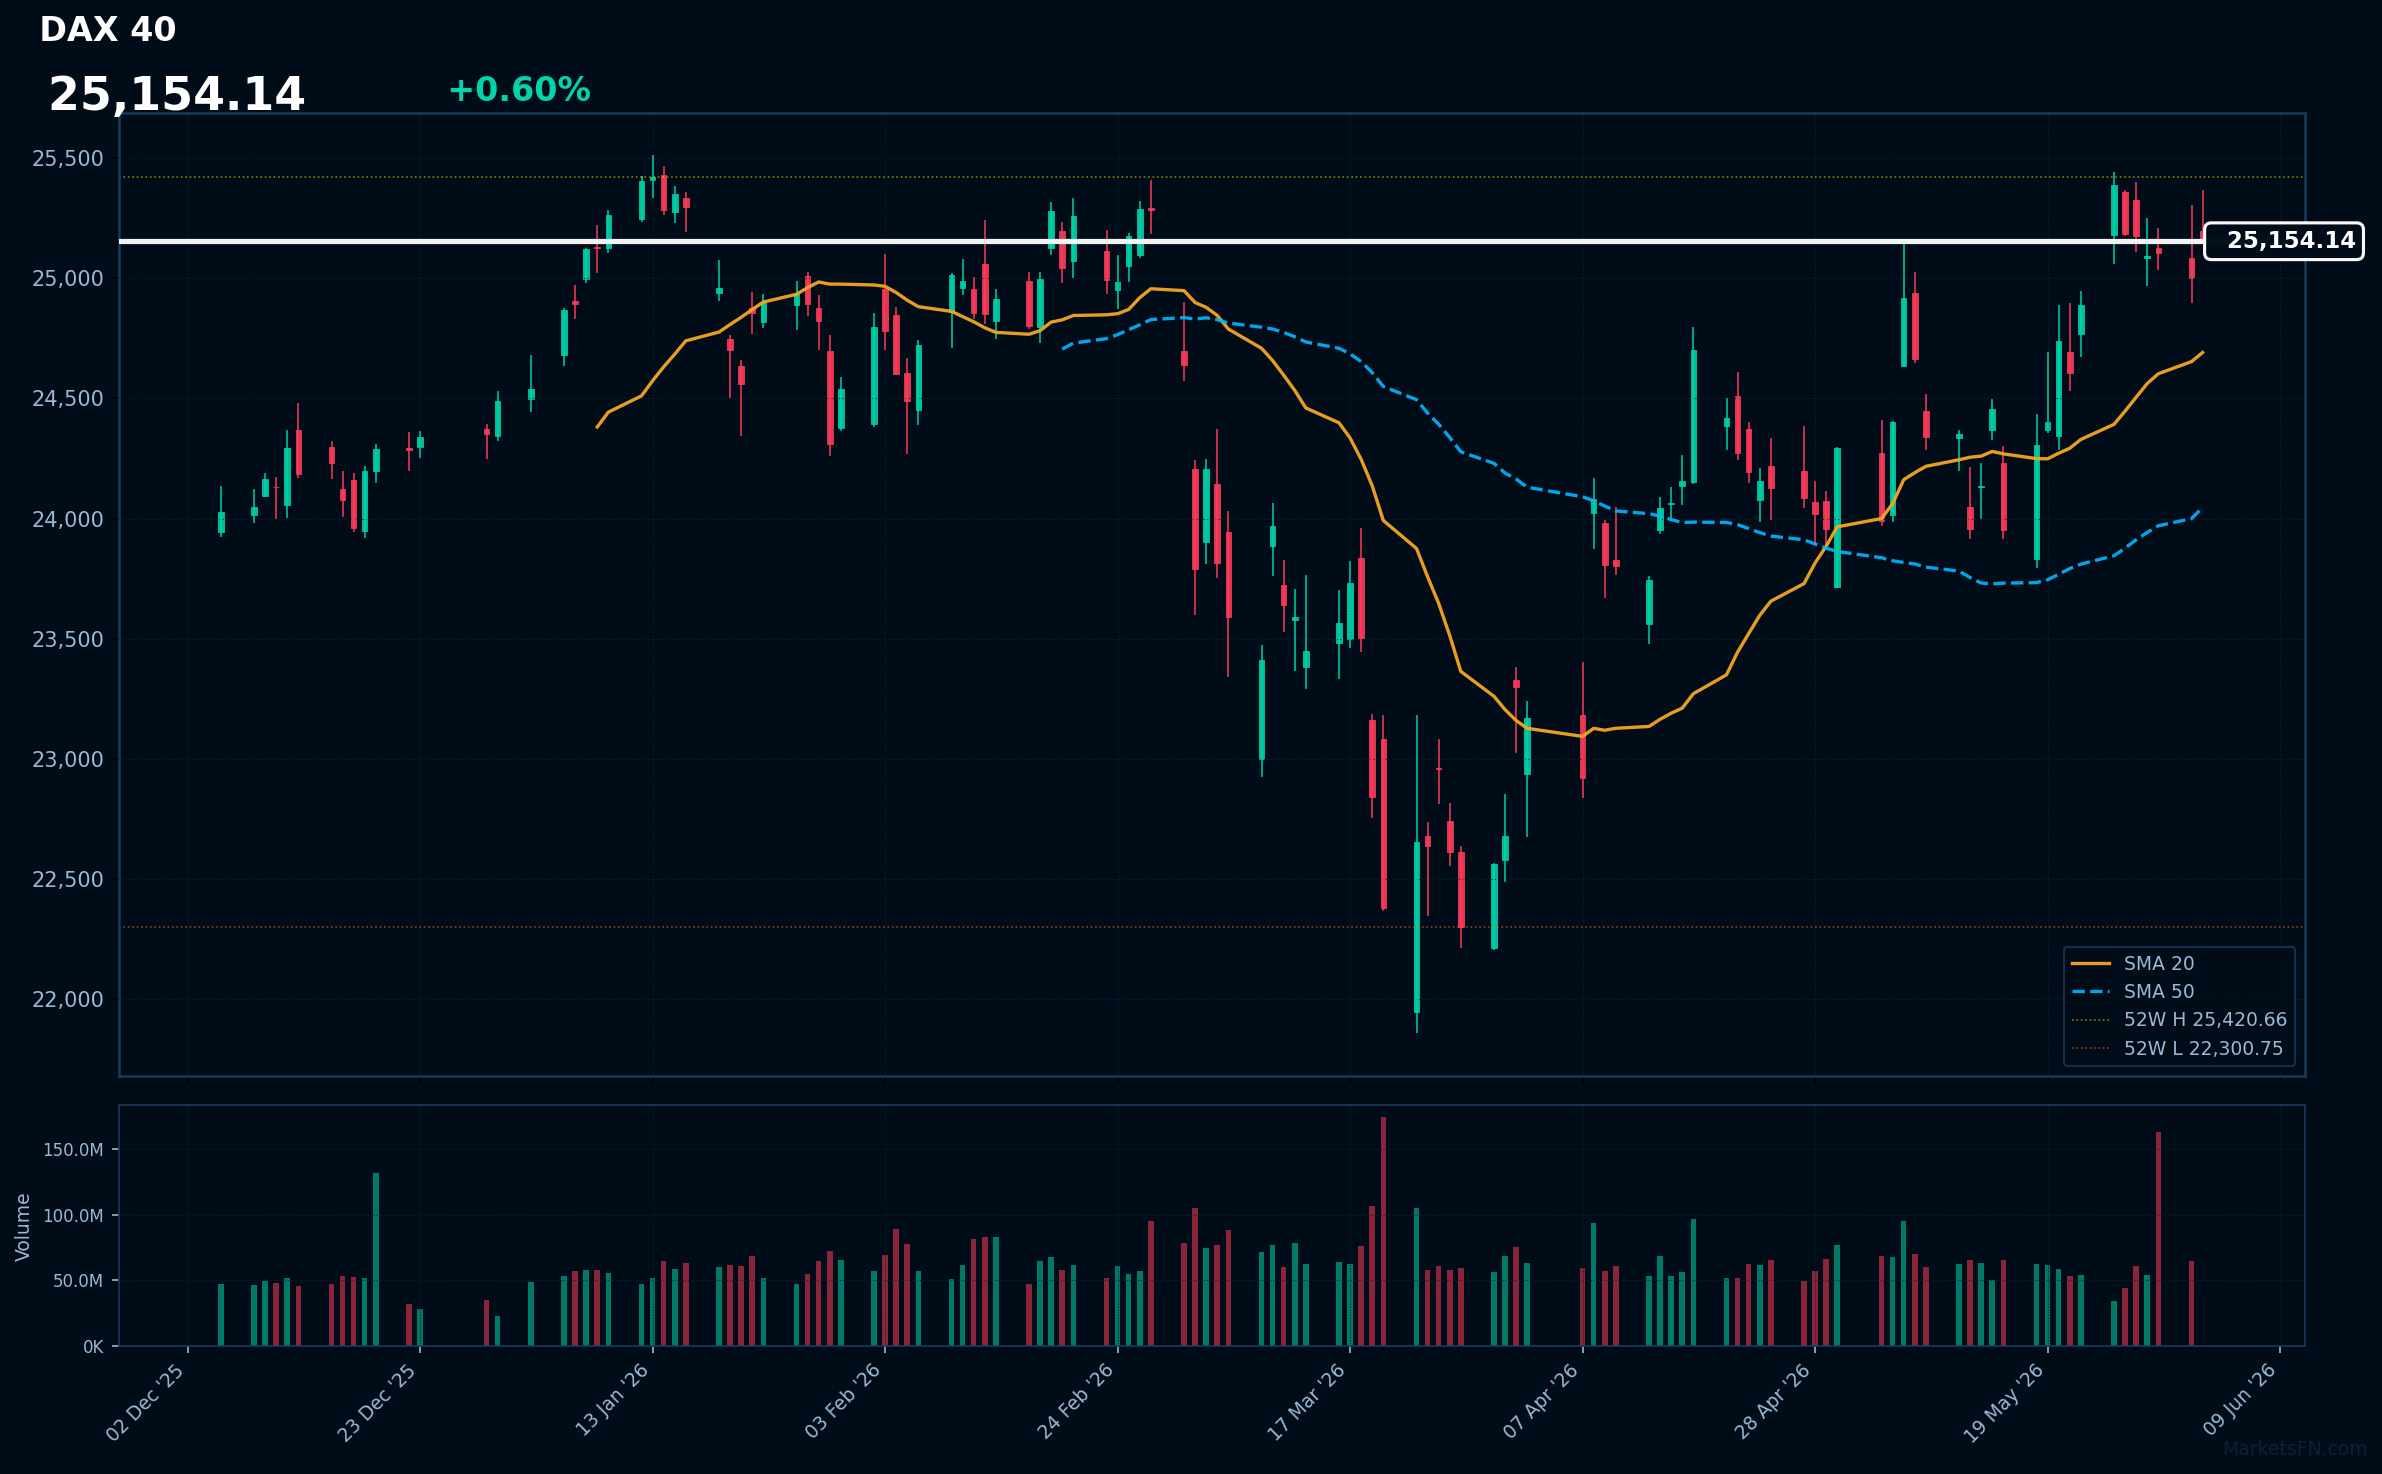
Task: Click the 24,500 price axis label
Action: (x=68, y=399)
